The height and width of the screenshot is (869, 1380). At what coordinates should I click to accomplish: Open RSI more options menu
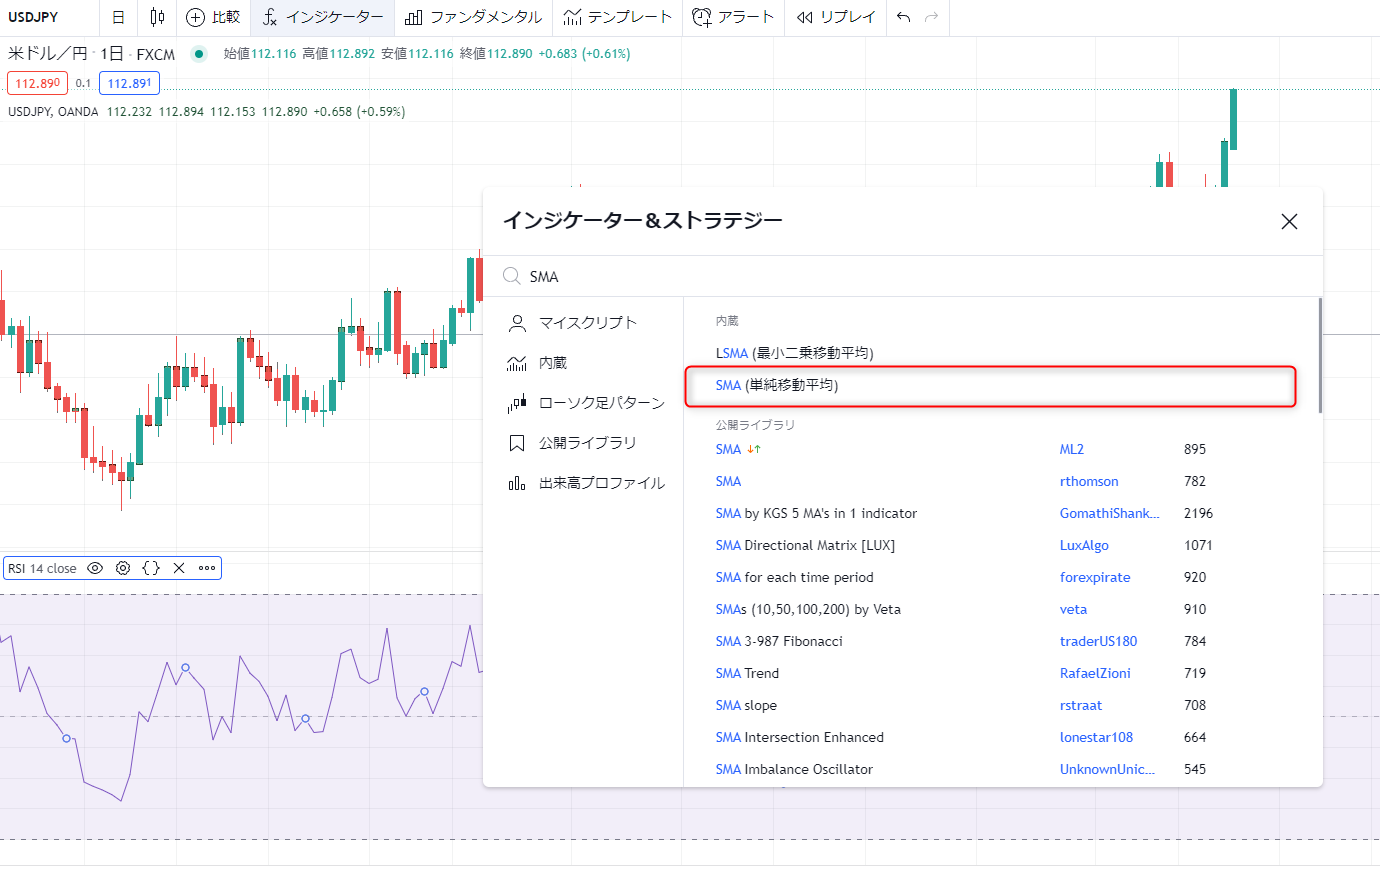tap(207, 568)
